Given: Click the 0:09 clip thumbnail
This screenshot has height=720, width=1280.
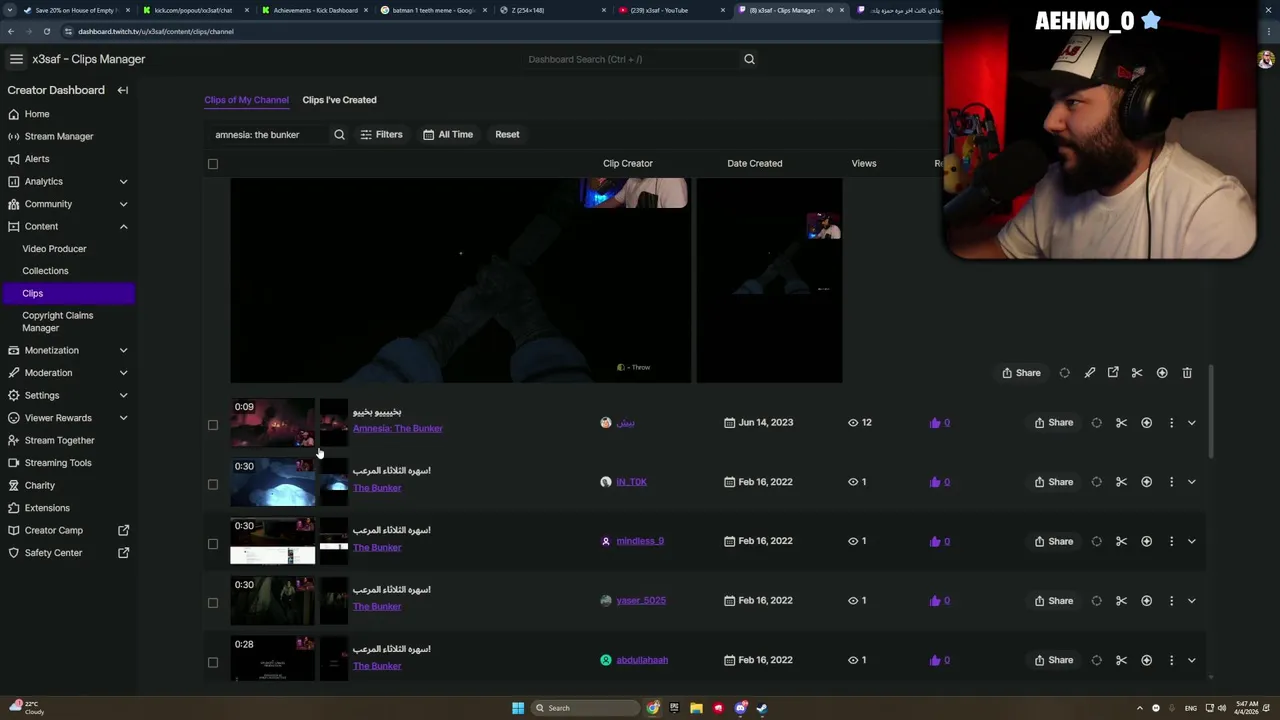Looking at the screenshot, I should (x=272, y=423).
